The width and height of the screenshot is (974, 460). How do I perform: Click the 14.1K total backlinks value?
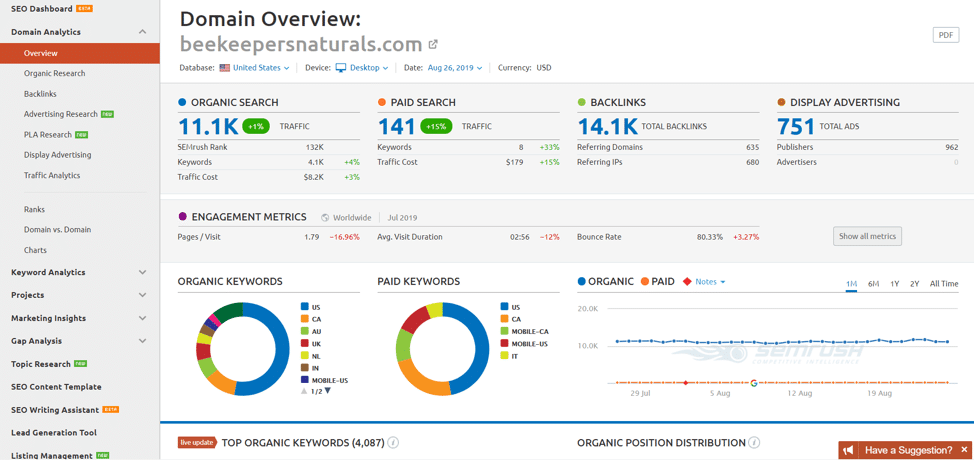point(608,127)
